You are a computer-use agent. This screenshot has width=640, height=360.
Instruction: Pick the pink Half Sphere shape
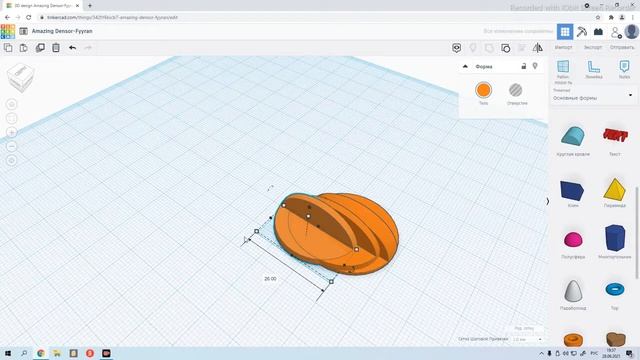(573, 240)
